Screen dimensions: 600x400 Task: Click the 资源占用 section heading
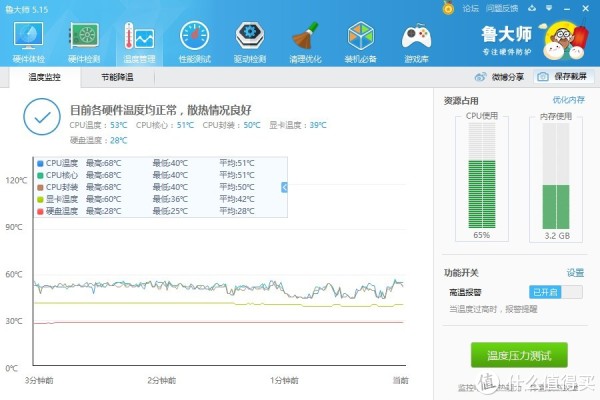pyautogui.click(x=461, y=101)
